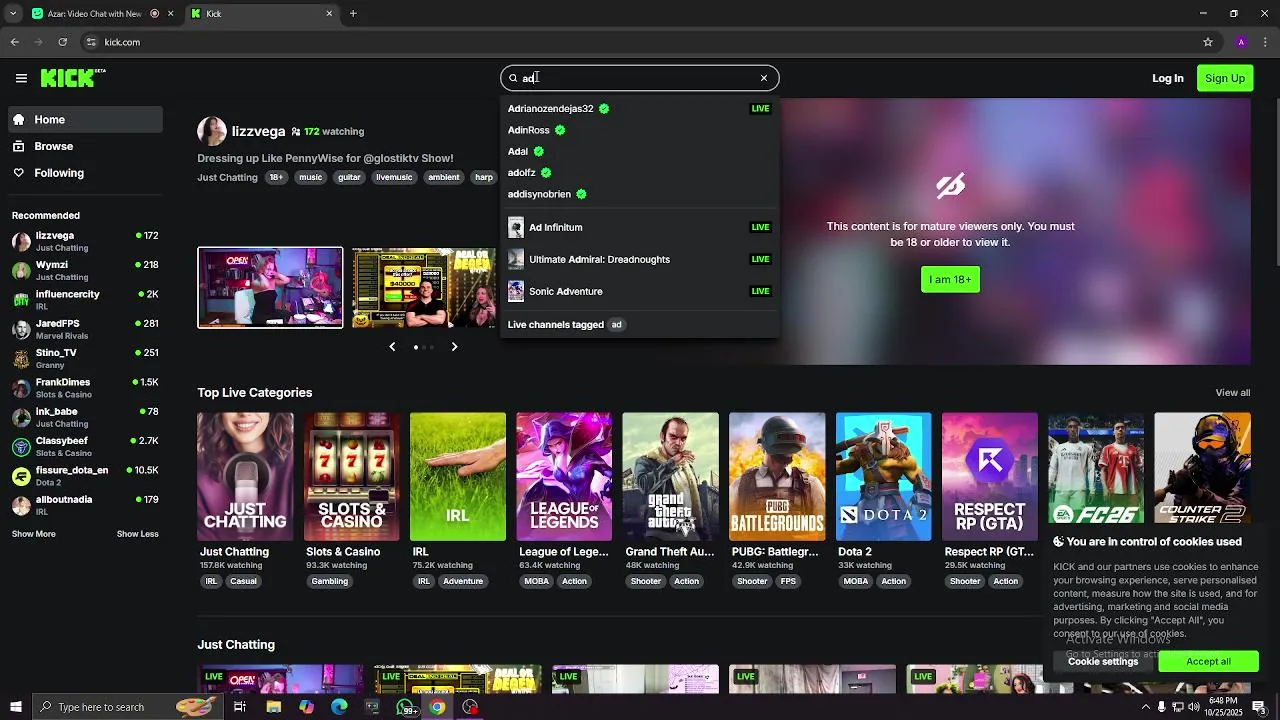Screen dimensions: 1280x720
Task: Open allboutnadia recommended channel
Action: point(86,505)
